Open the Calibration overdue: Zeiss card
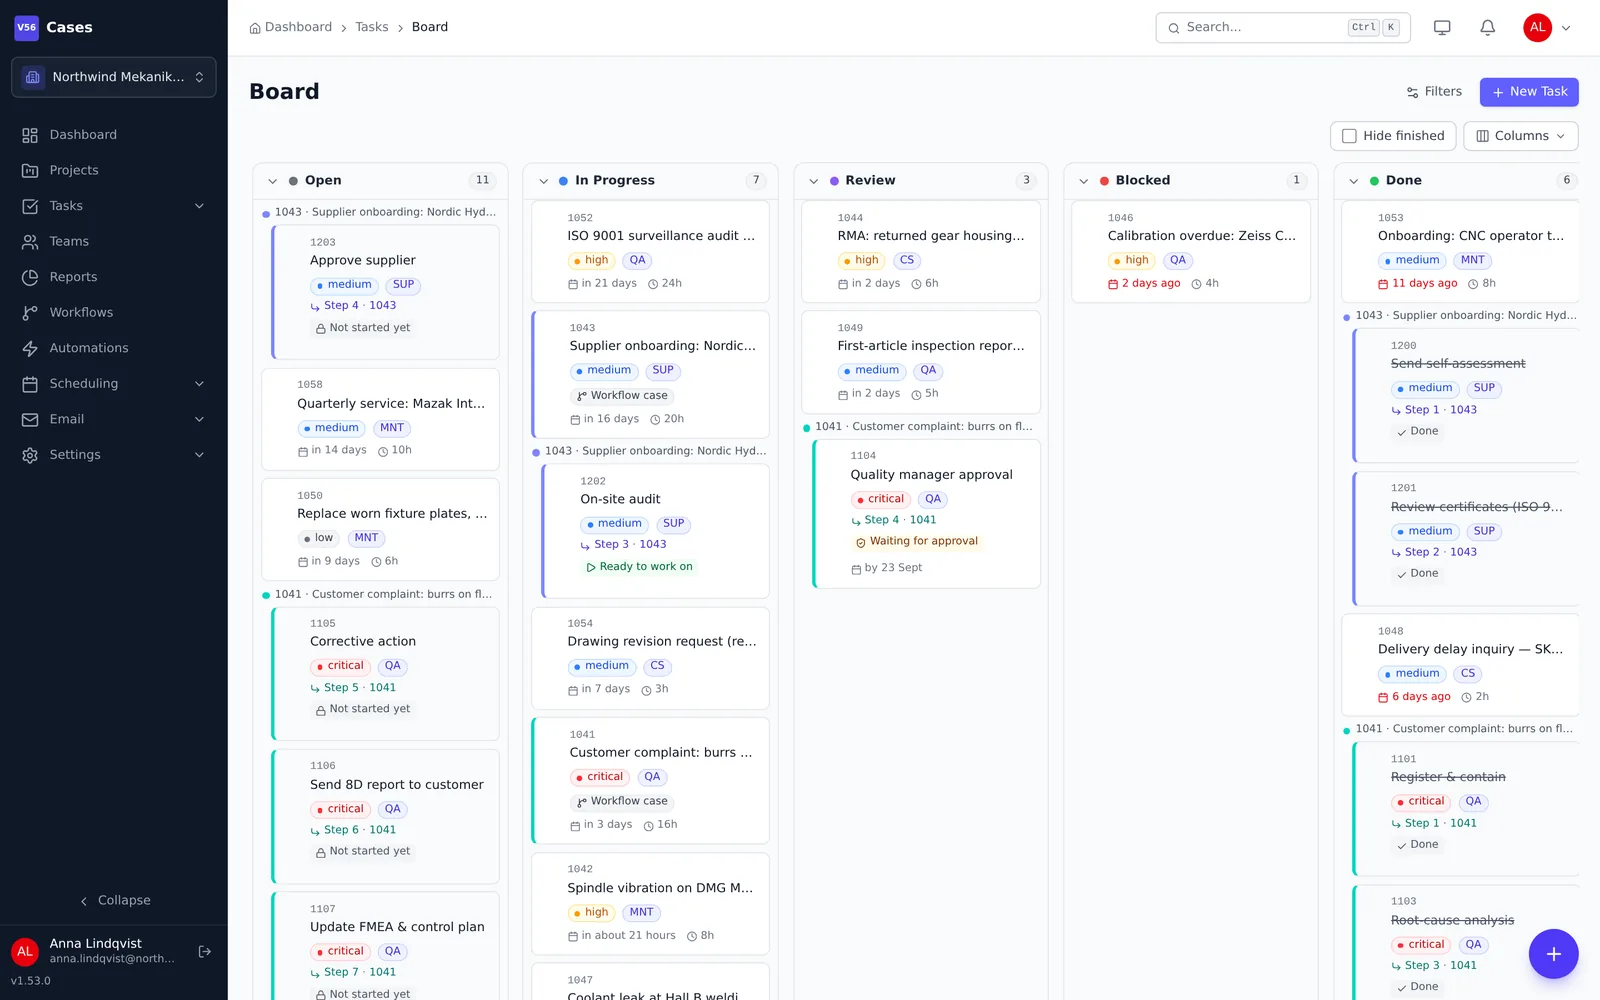The image size is (1600, 1000). [x=1191, y=251]
